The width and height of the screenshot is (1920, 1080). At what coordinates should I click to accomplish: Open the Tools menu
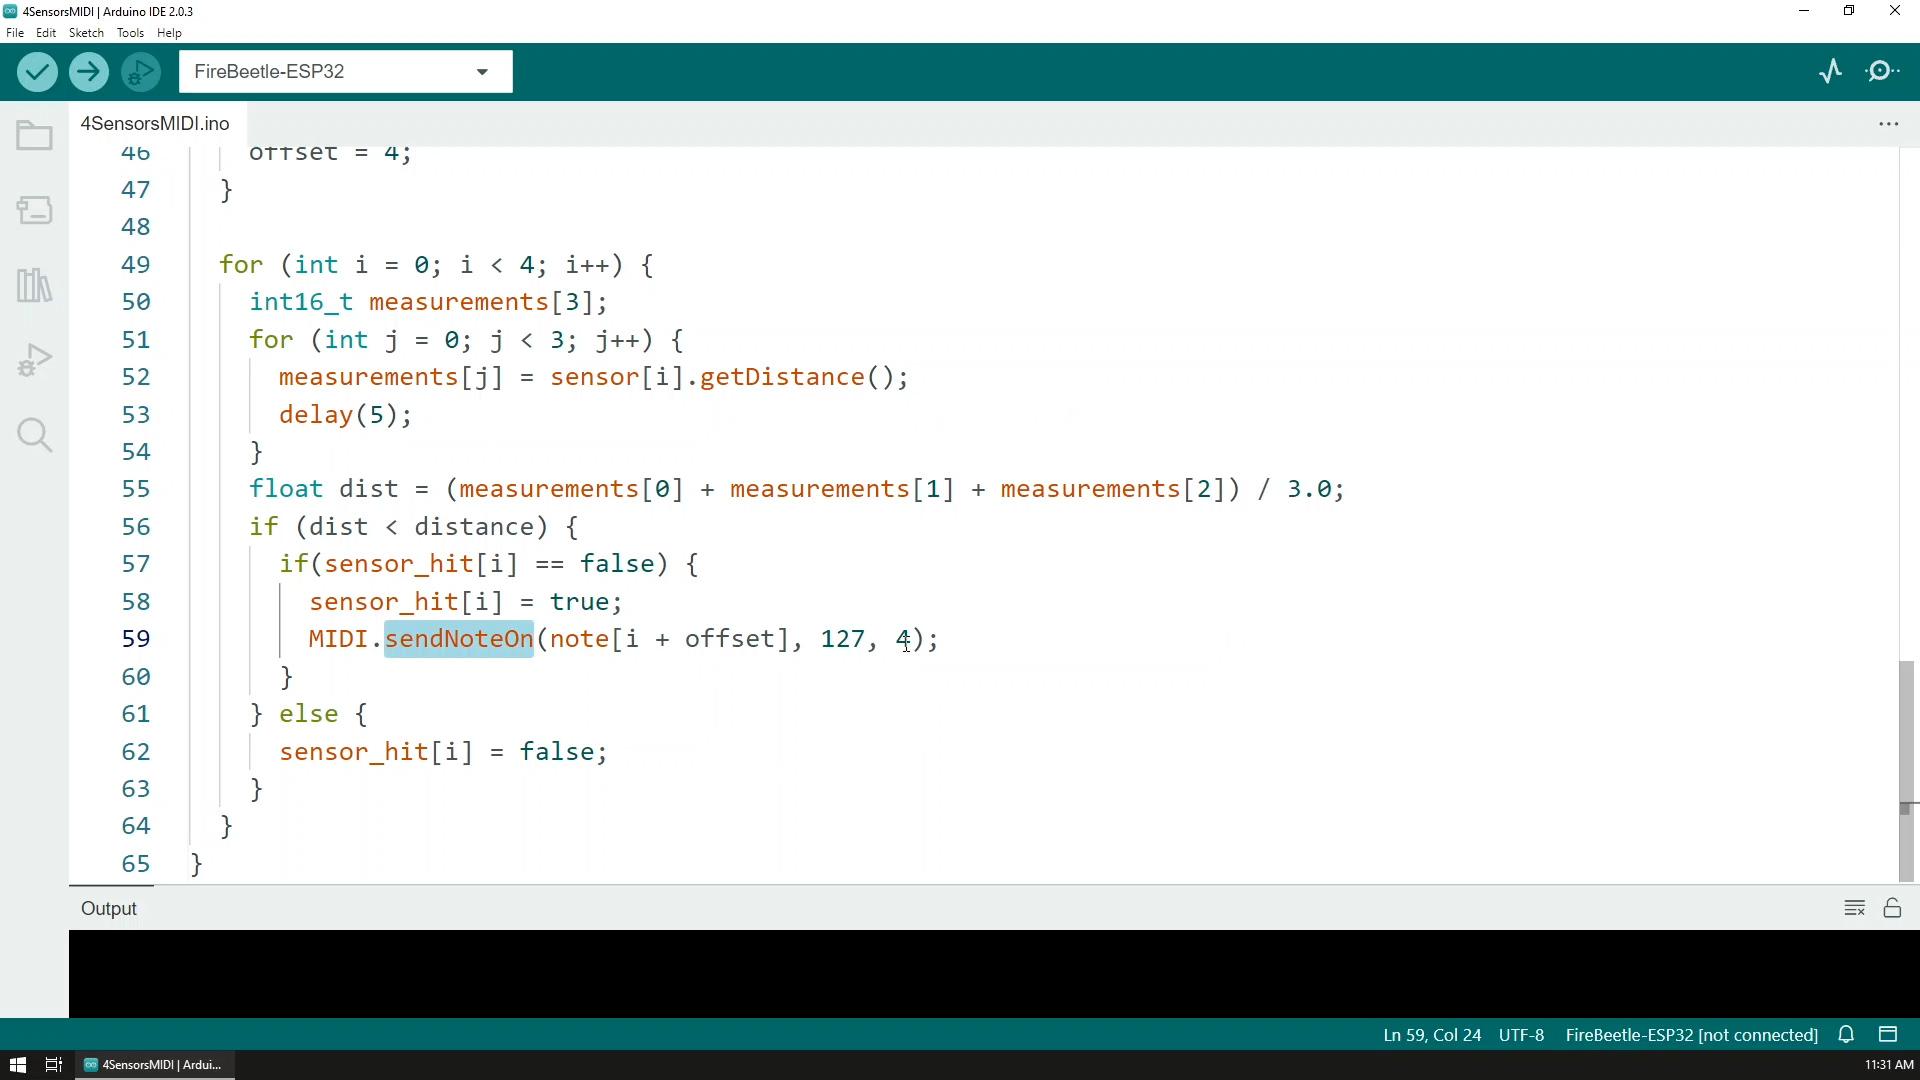[130, 33]
